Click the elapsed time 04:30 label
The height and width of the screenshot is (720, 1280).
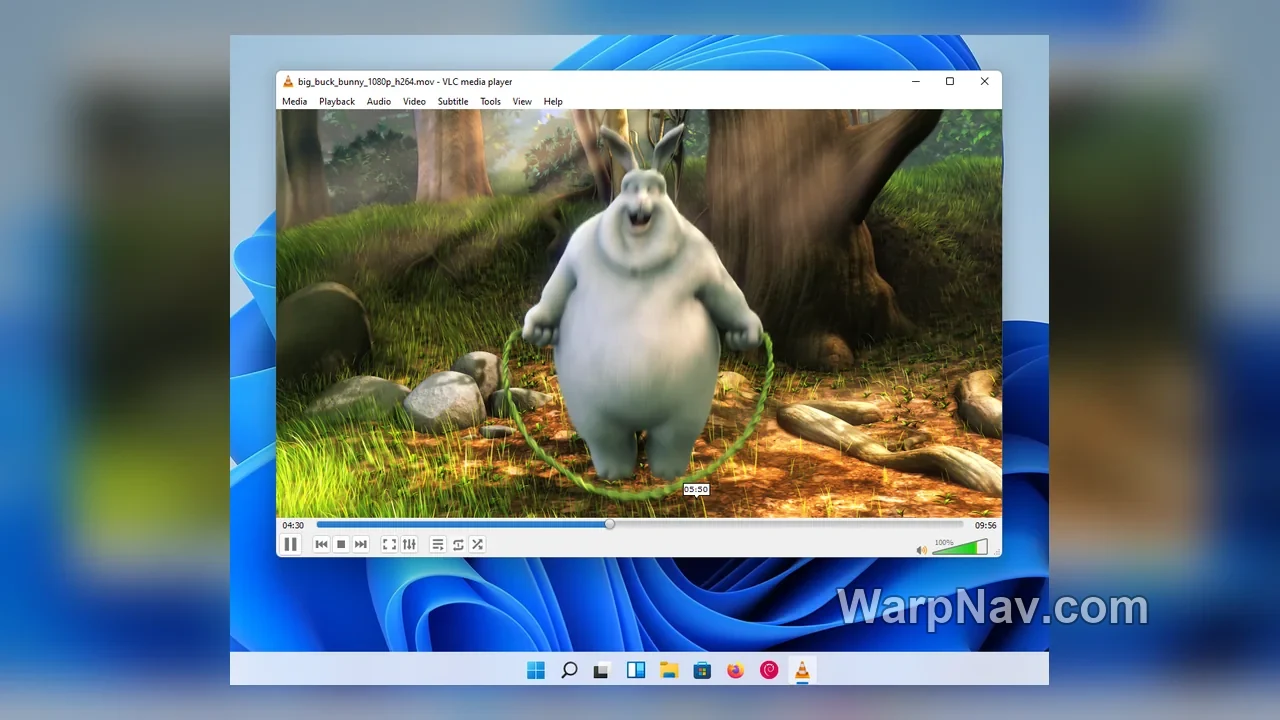point(293,525)
